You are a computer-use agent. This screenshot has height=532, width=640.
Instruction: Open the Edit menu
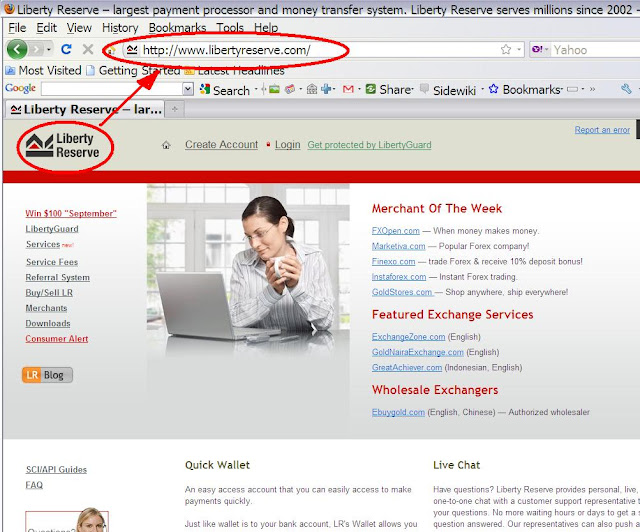pyautogui.click(x=47, y=28)
